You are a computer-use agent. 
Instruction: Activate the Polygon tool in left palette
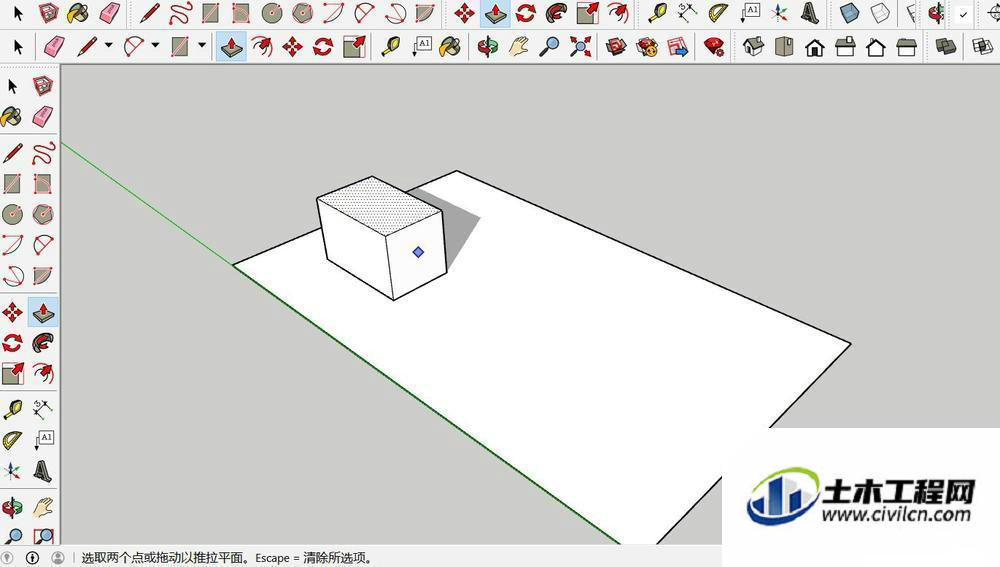click(43, 215)
